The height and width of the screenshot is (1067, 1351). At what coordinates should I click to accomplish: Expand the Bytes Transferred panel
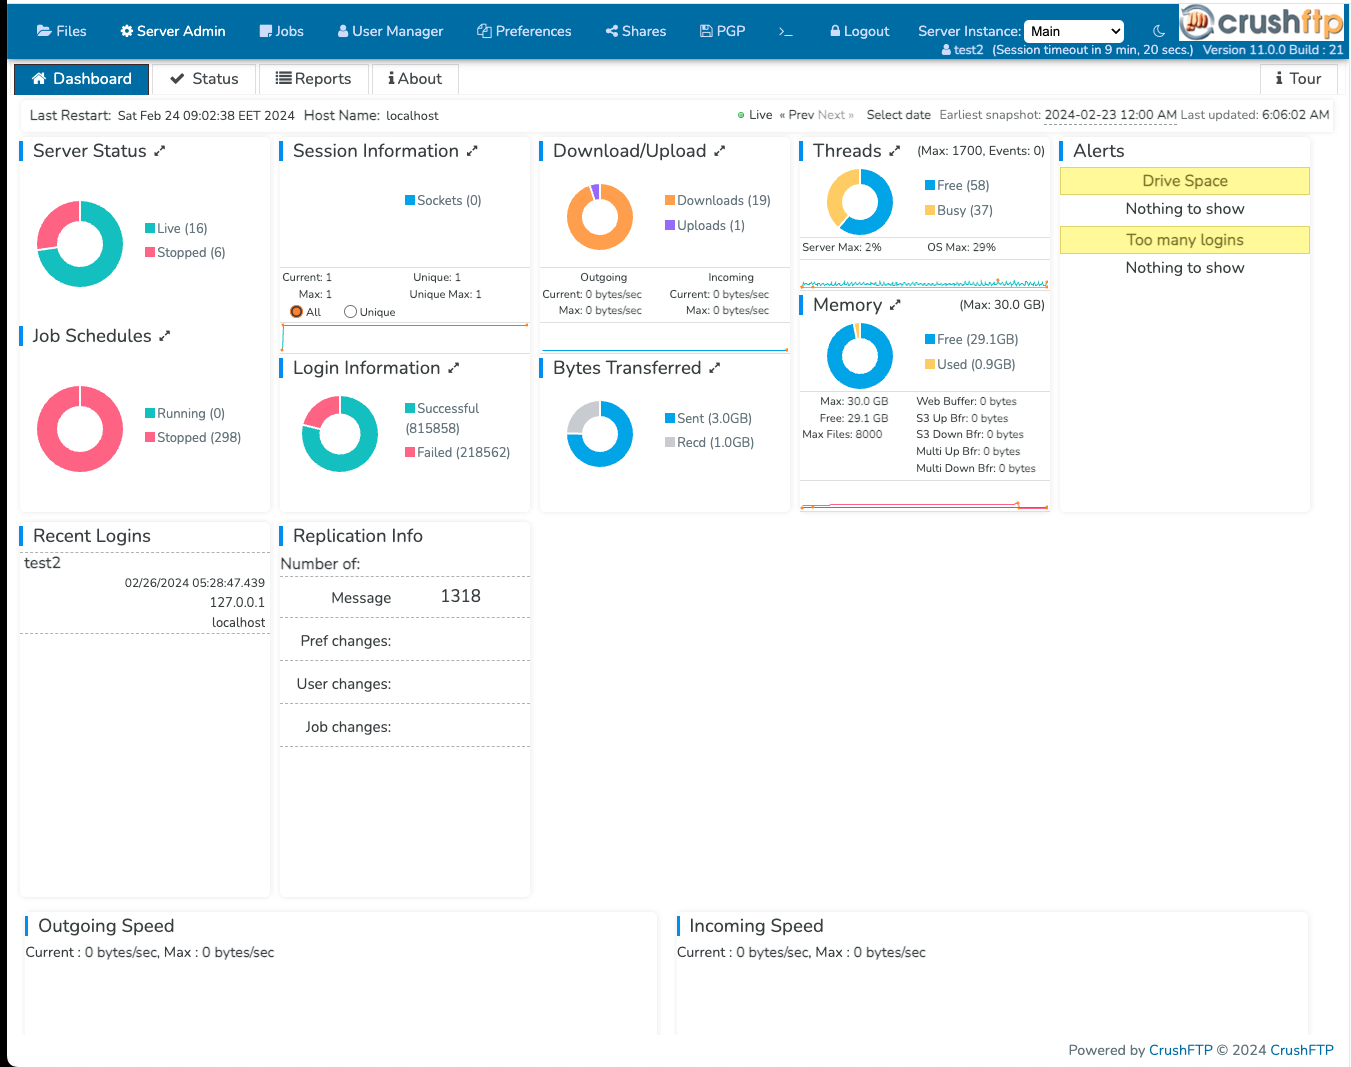pos(714,368)
